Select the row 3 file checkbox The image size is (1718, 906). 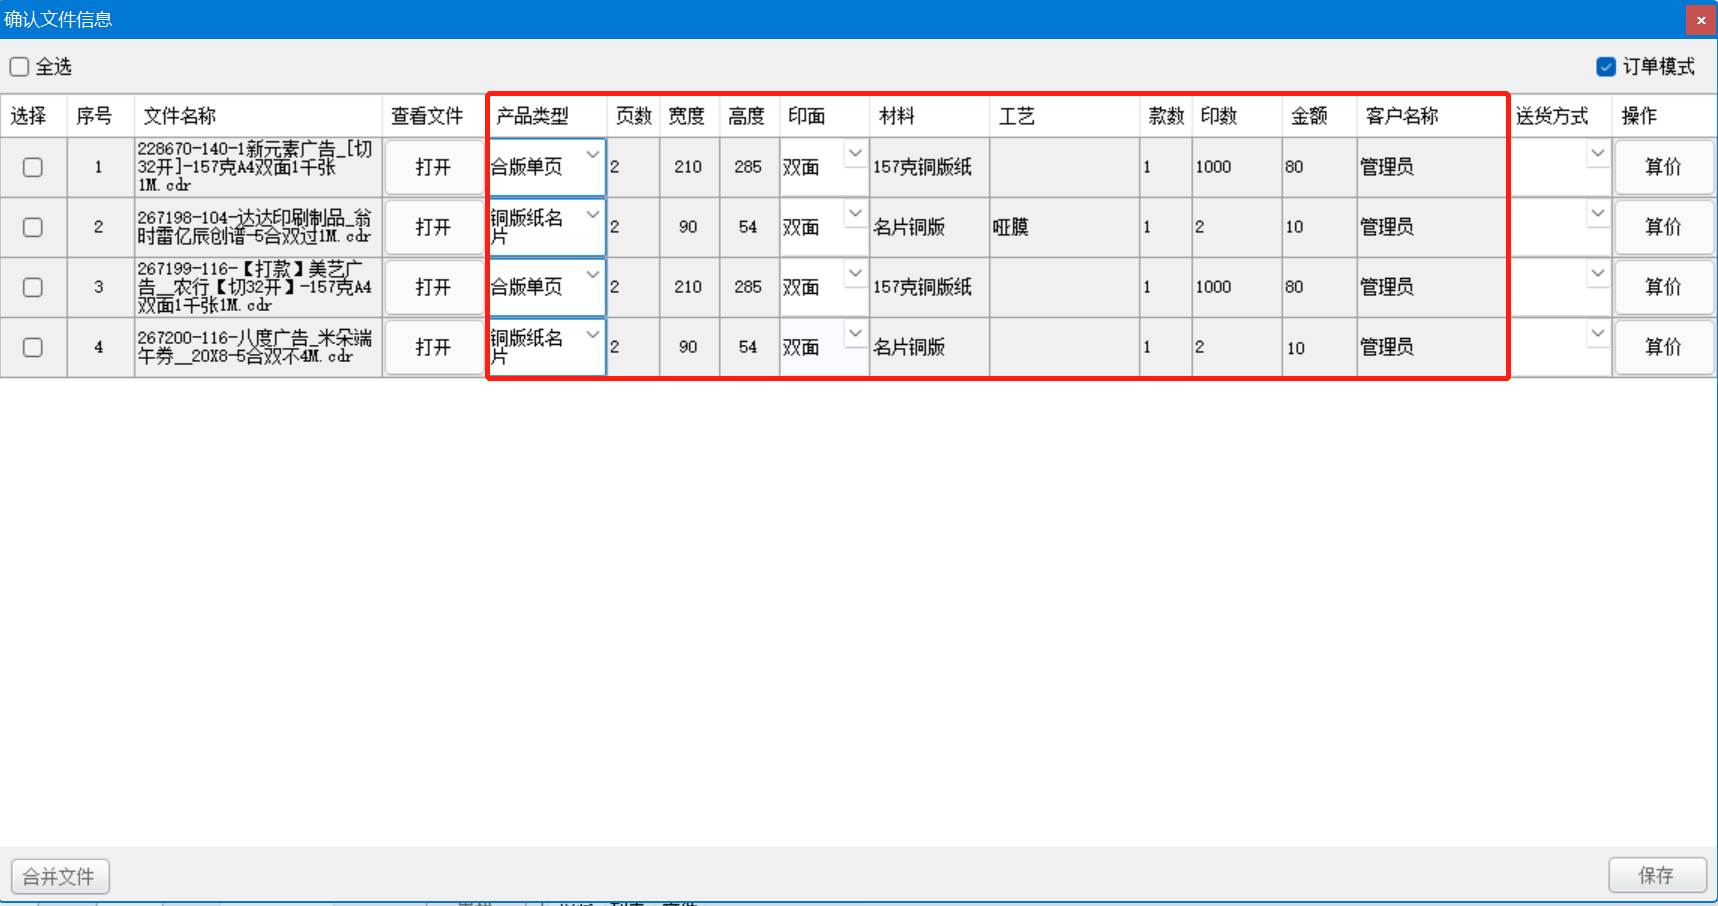33,287
